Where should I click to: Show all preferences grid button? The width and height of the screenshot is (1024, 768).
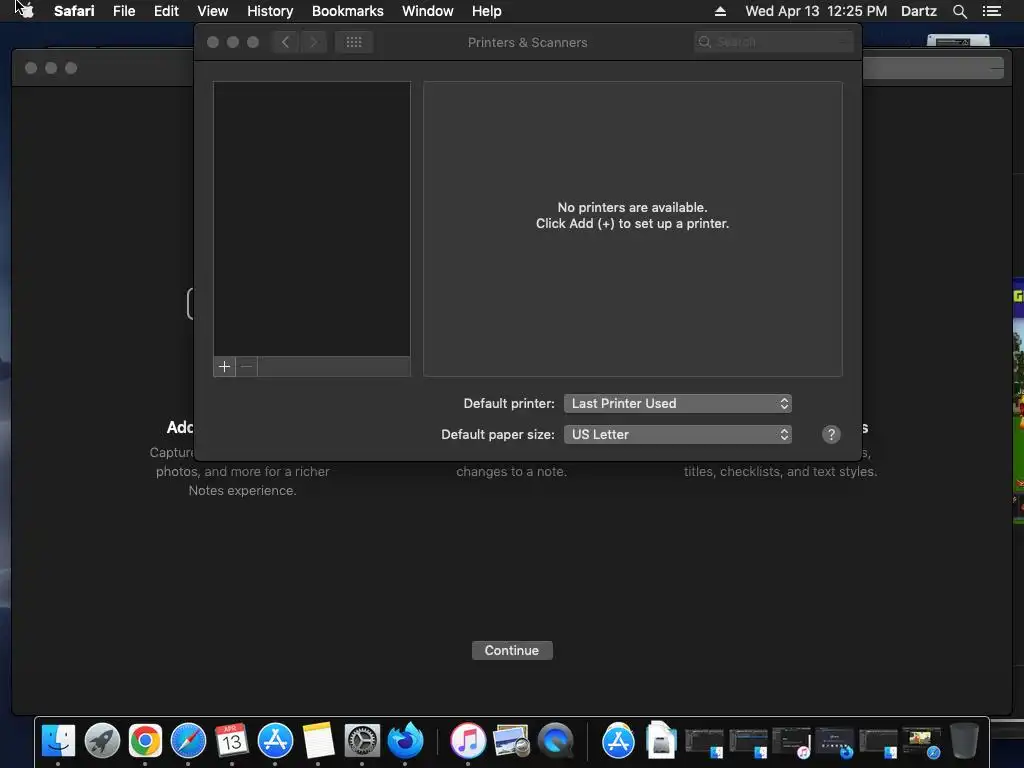(354, 42)
